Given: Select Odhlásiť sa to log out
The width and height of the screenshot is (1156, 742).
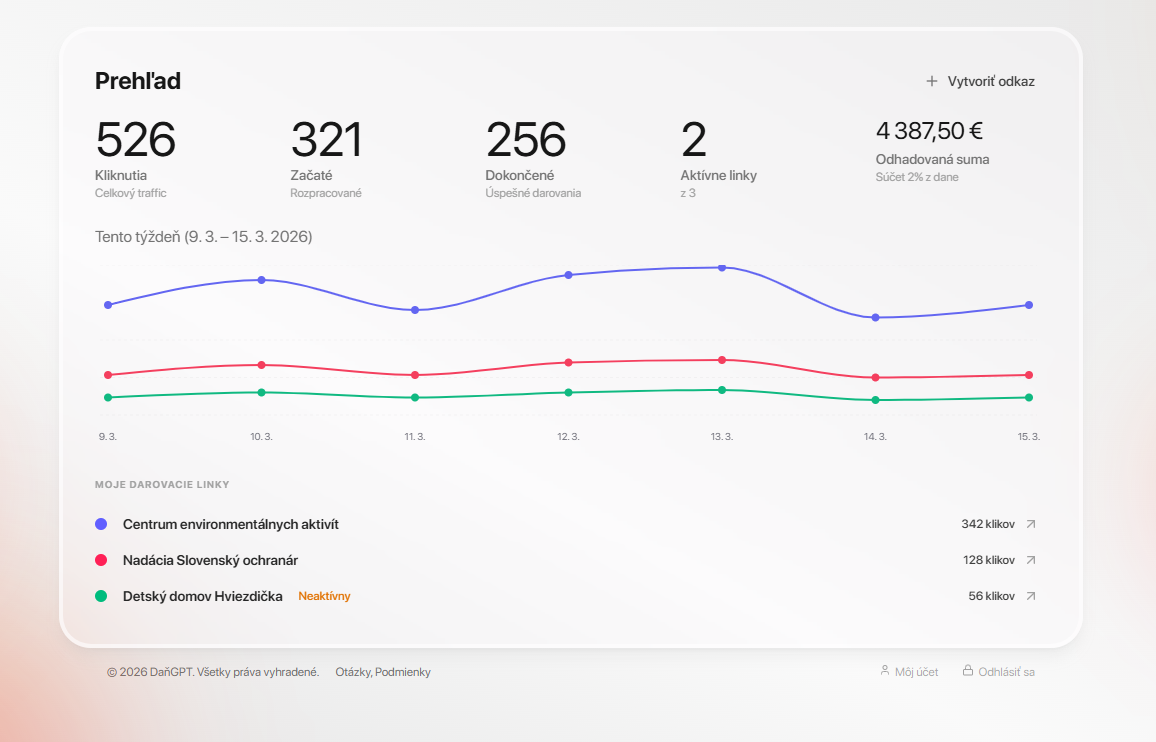Looking at the screenshot, I should (x=1006, y=672).
